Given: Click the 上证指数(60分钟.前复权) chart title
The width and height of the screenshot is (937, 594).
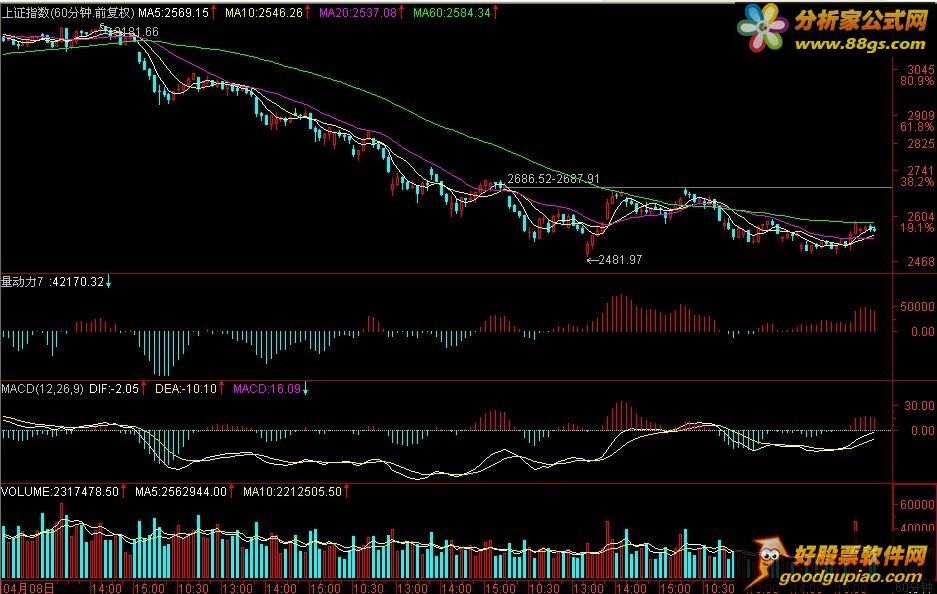Looking at the screenshot, I should [x=68, y=13].
